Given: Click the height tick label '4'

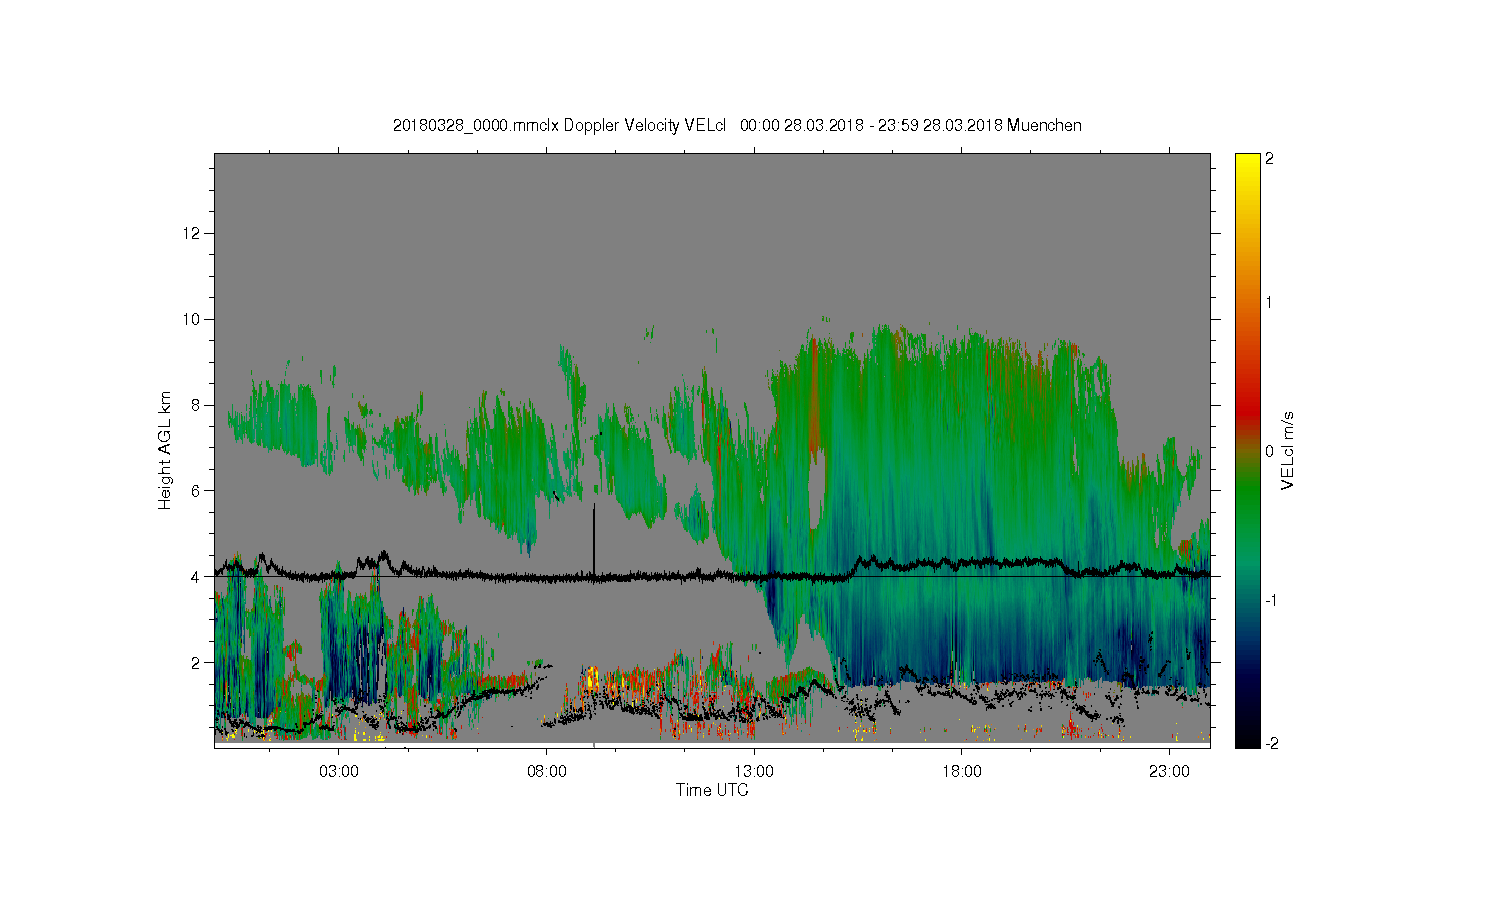Looking at the screenshot, I should [x=197, y=577].
